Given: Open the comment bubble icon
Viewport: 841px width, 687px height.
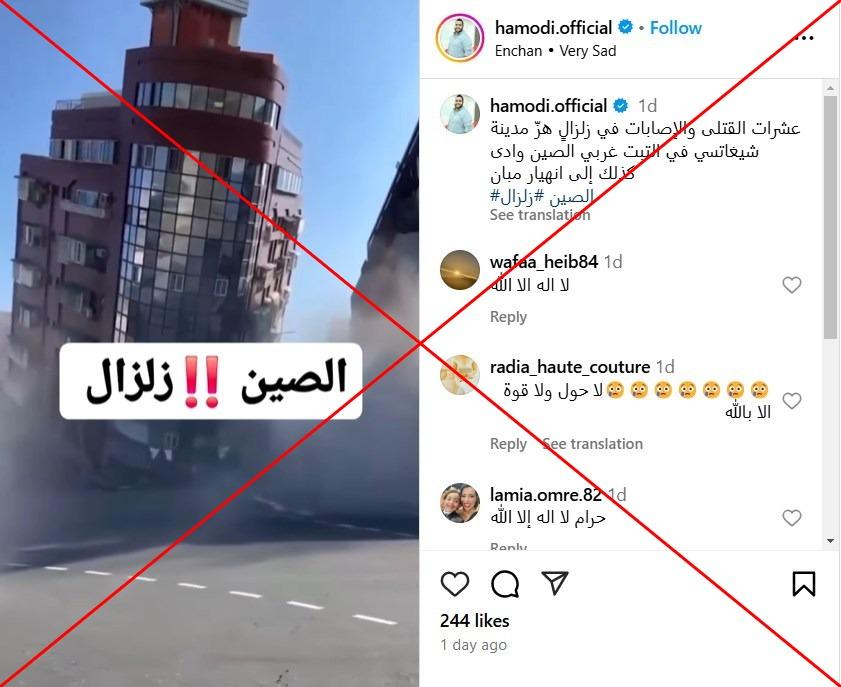Looking at the screenshot, I should pos(505,583).
